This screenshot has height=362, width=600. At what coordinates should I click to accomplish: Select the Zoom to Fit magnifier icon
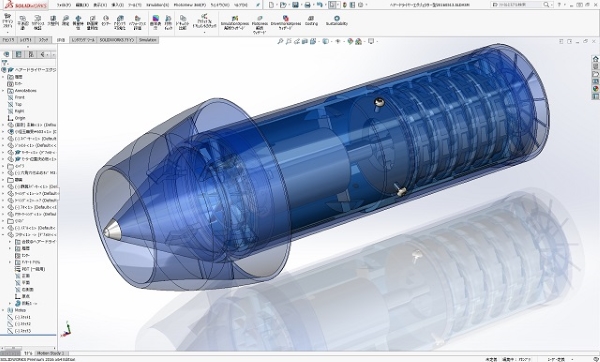[x=280, y=41]
